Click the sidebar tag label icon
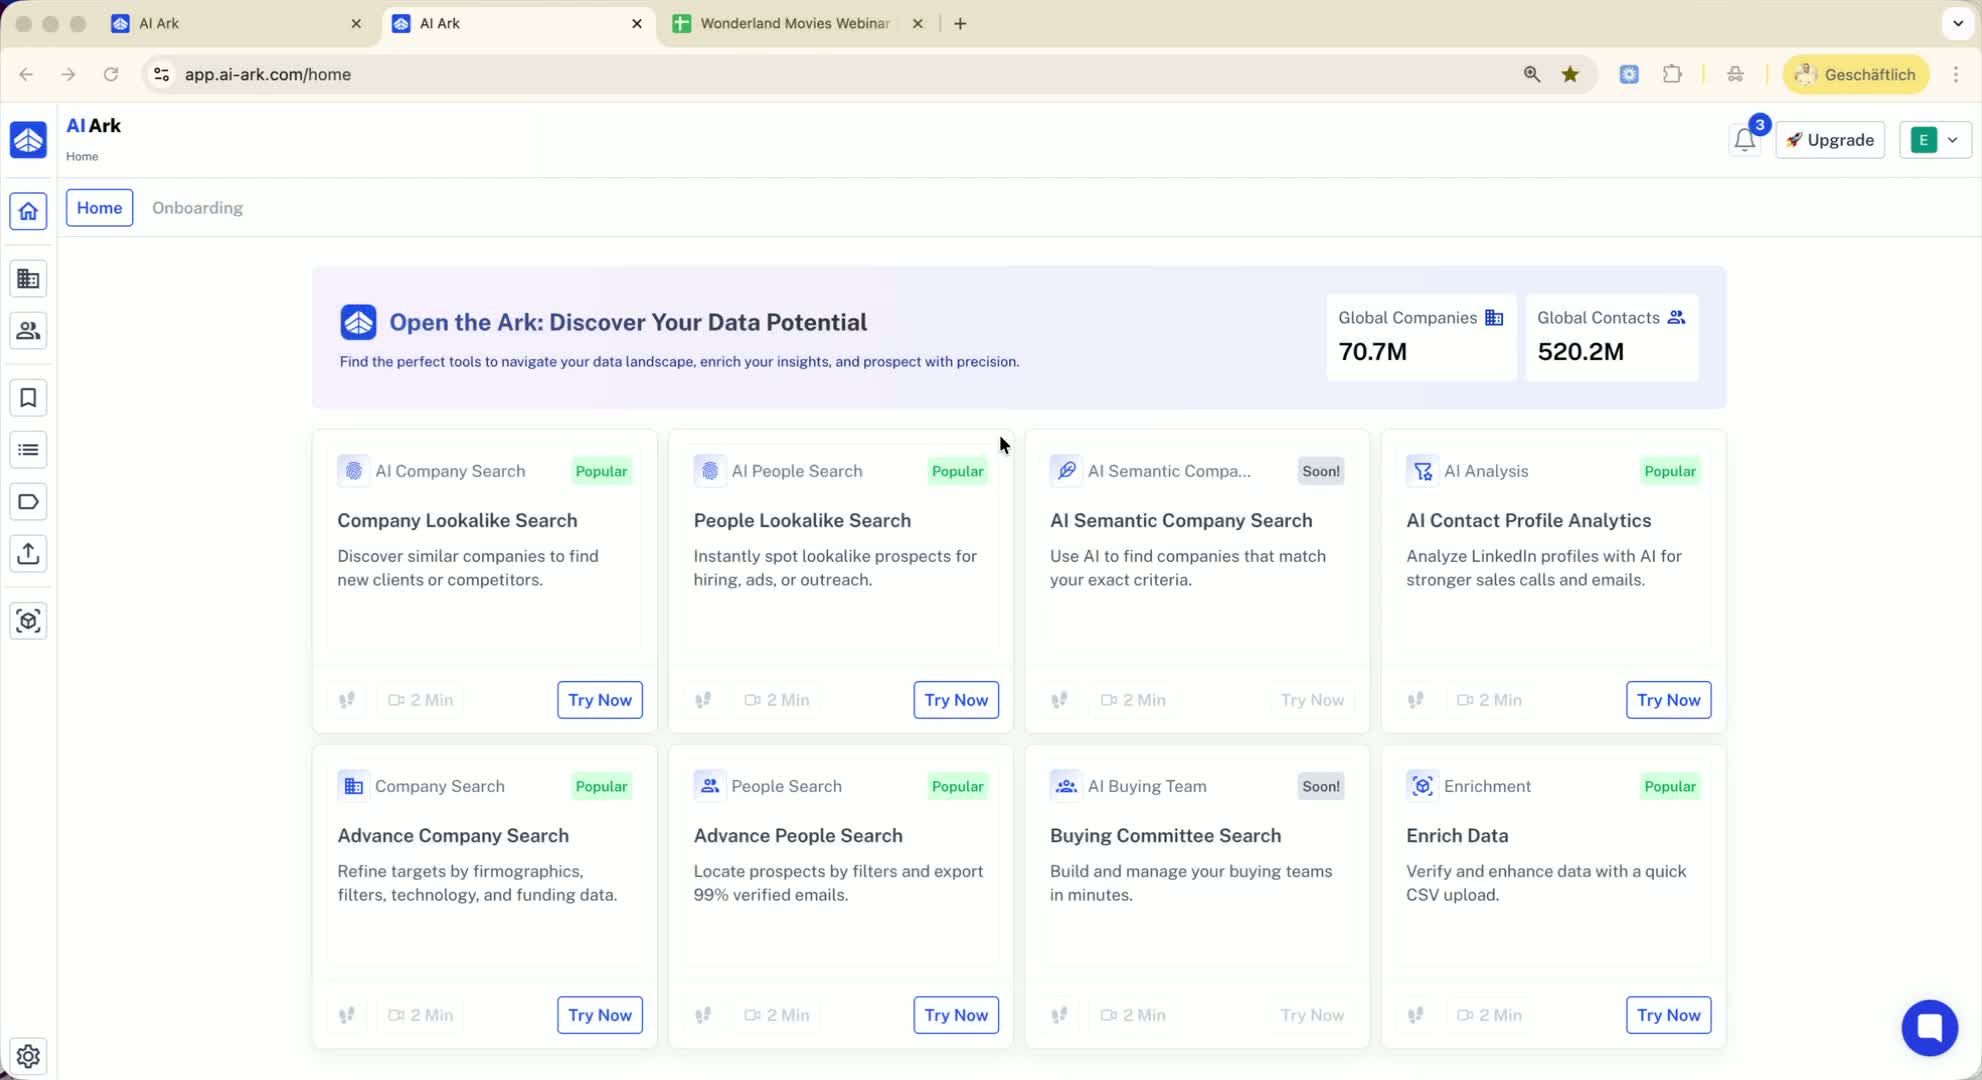 pyautogui.click(x=28, y=502)
